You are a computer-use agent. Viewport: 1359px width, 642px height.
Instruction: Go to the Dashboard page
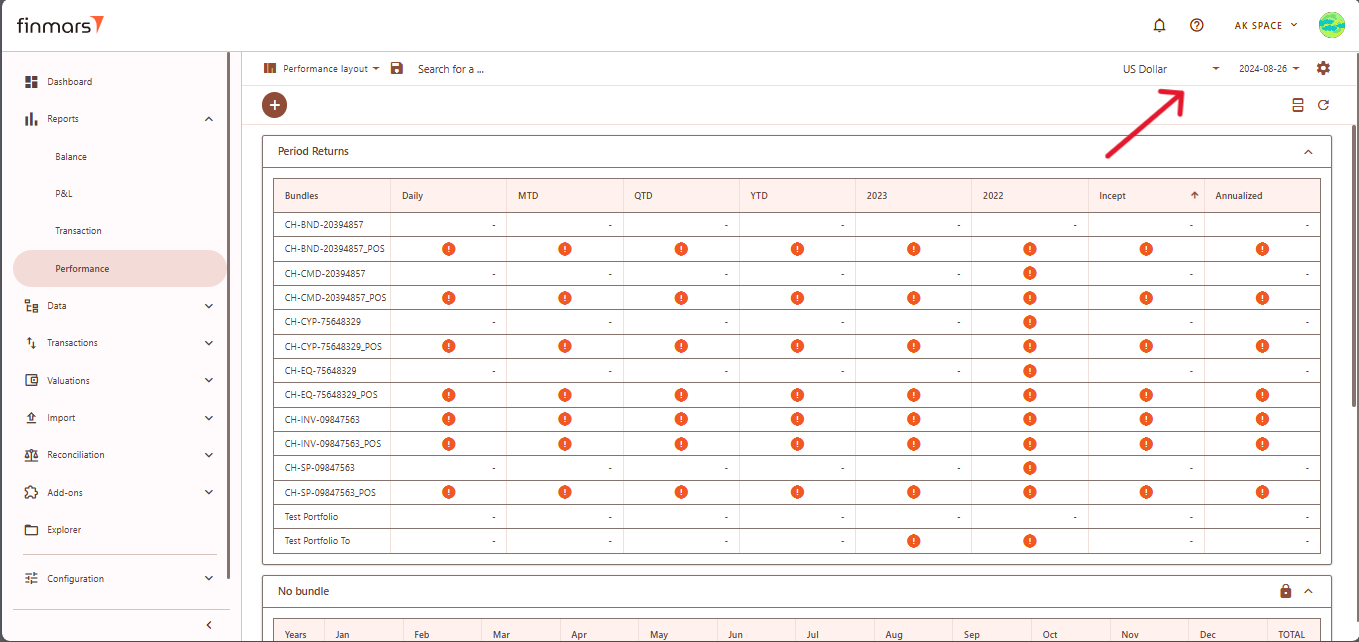[69, 82]
